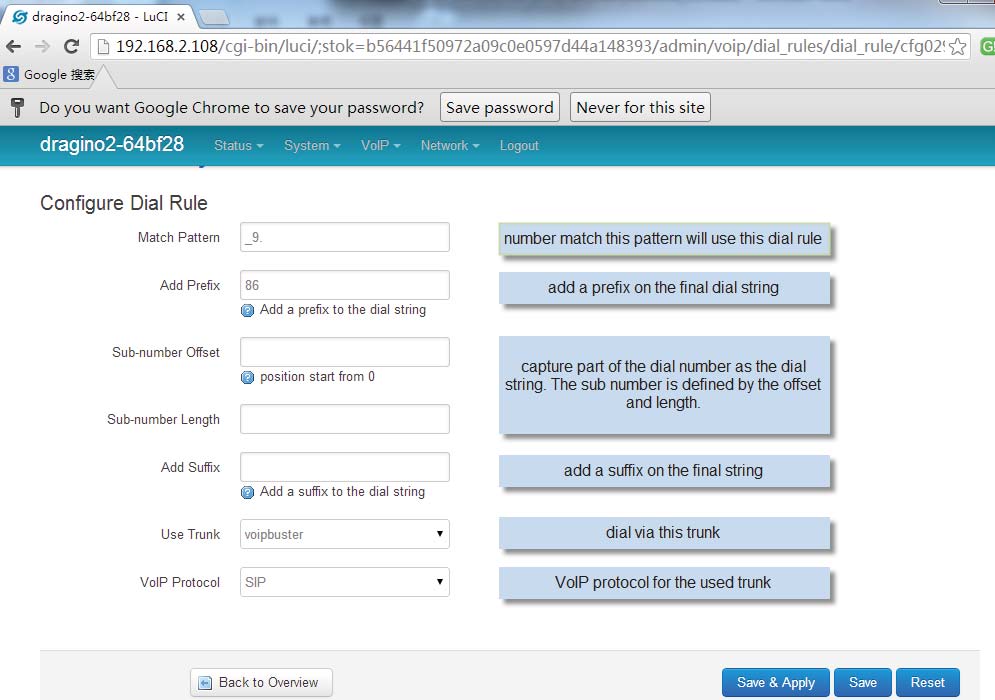This screenshot has height=700, width=995.
Task: Focus the Add Prefix input field
Action: (345, 285)
